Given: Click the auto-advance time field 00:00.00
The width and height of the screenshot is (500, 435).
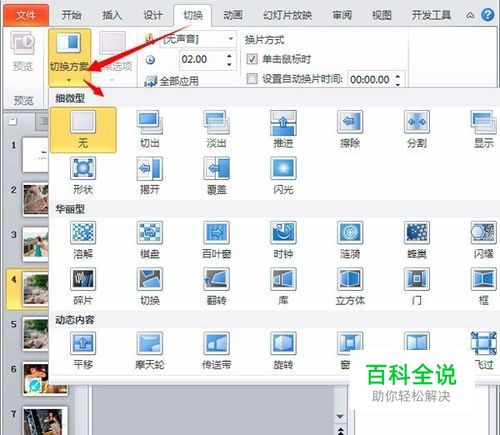Looking at the screenshot, I should [371, 79].
